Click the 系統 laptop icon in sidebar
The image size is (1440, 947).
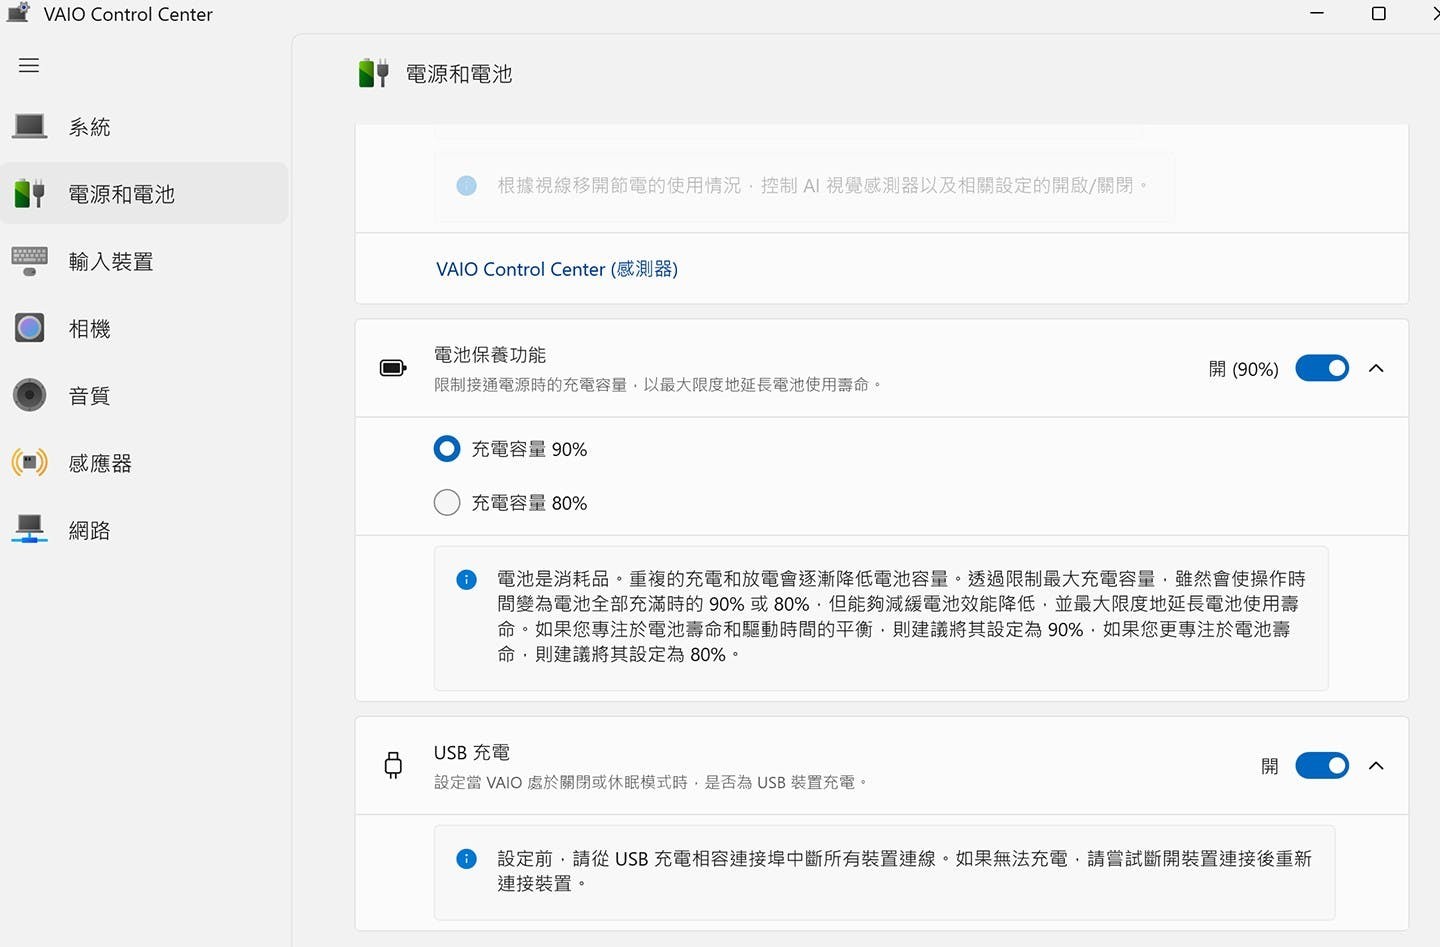click(x=29, y=127)
